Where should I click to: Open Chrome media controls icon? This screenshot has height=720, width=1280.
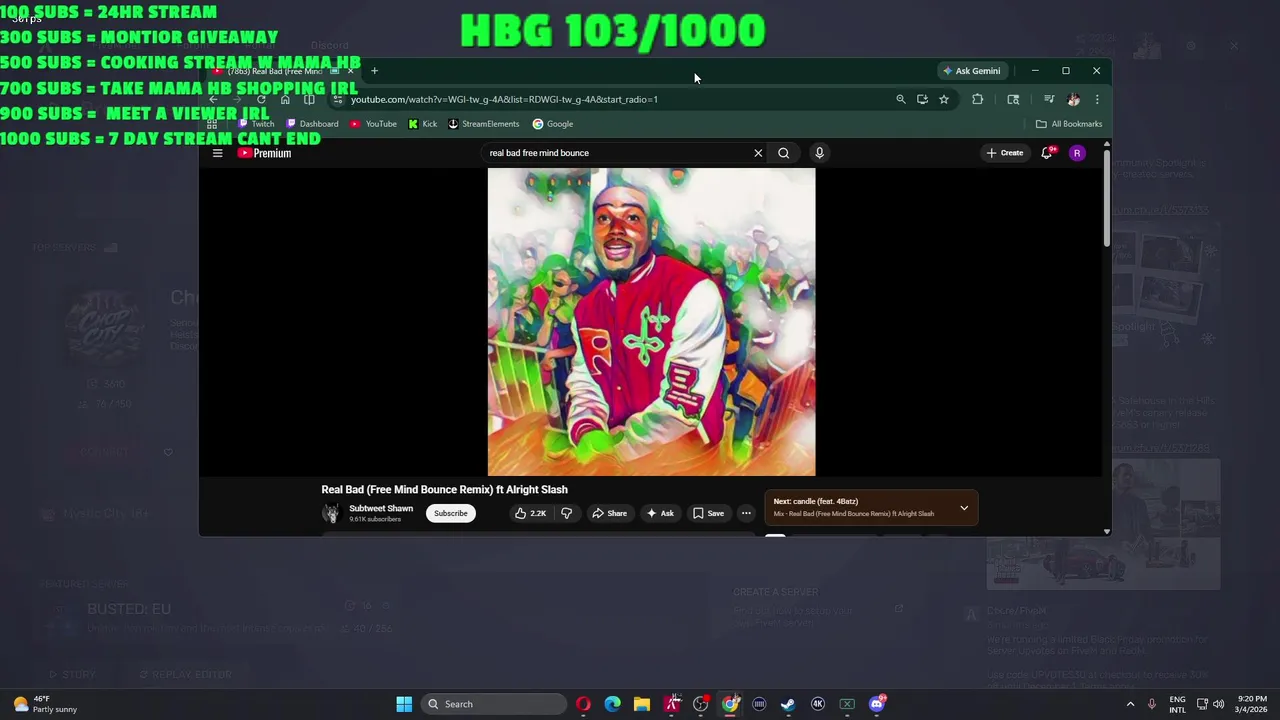tap(1049, 99)
